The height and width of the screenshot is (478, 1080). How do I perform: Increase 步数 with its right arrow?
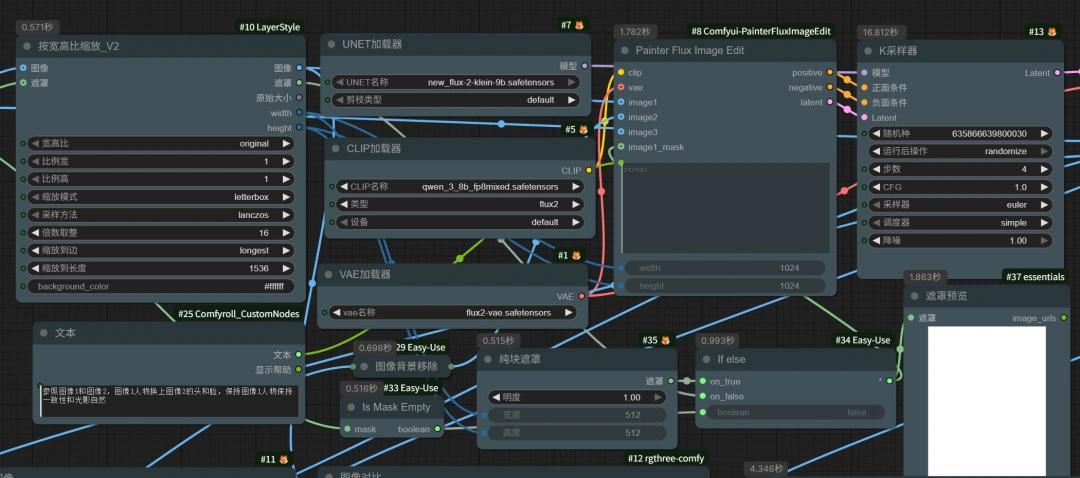(1046, 169)
